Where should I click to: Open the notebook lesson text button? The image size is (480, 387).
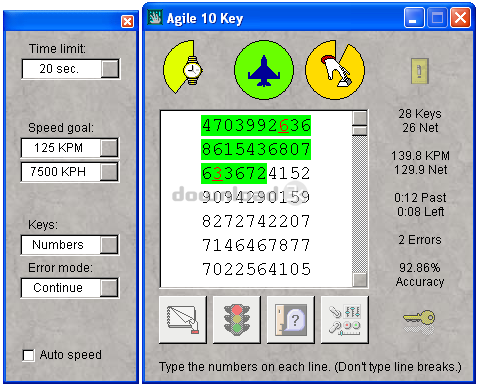pos(183,320)
